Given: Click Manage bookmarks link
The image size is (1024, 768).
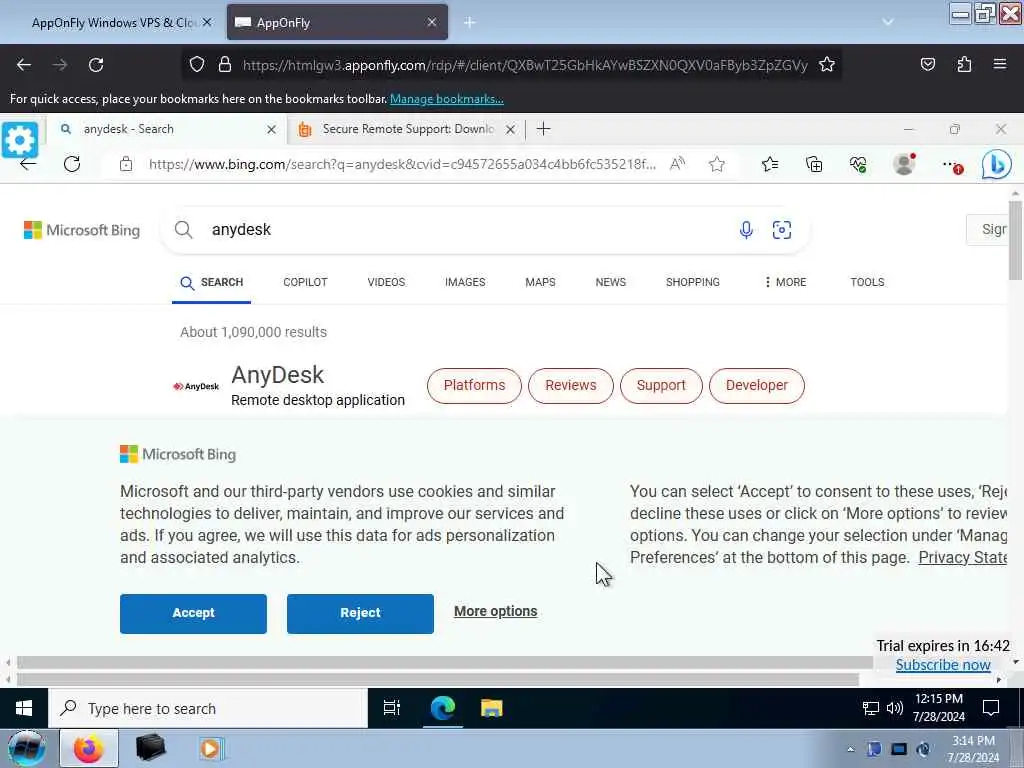Looking at the screenshot, I should coord(447,99).
